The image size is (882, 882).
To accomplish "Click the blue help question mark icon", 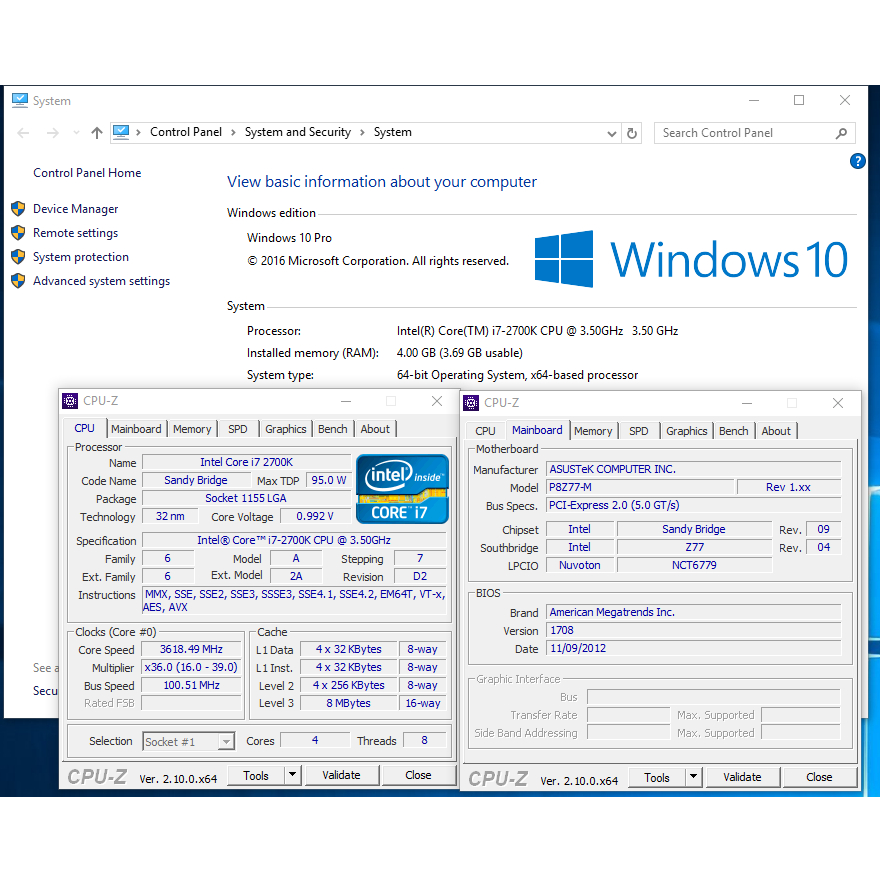I will 857,161.
